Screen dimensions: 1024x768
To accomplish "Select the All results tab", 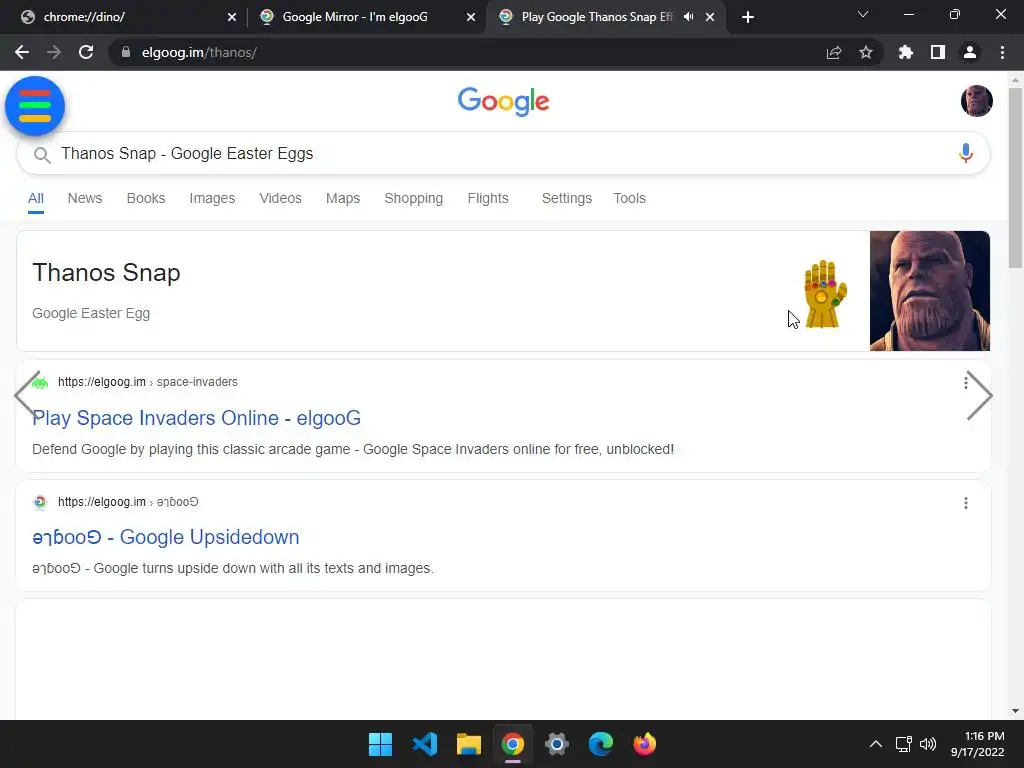I will coord(36,198).
